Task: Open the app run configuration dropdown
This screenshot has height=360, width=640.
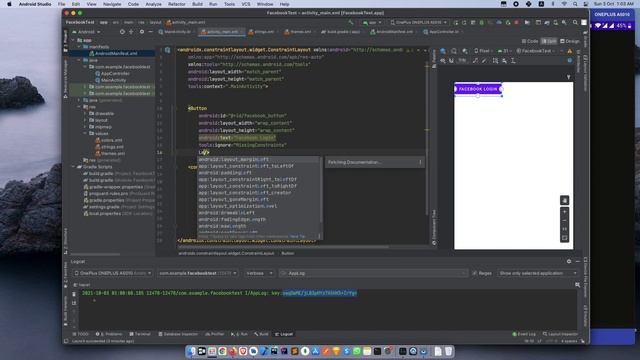Action: pos(372,22)
